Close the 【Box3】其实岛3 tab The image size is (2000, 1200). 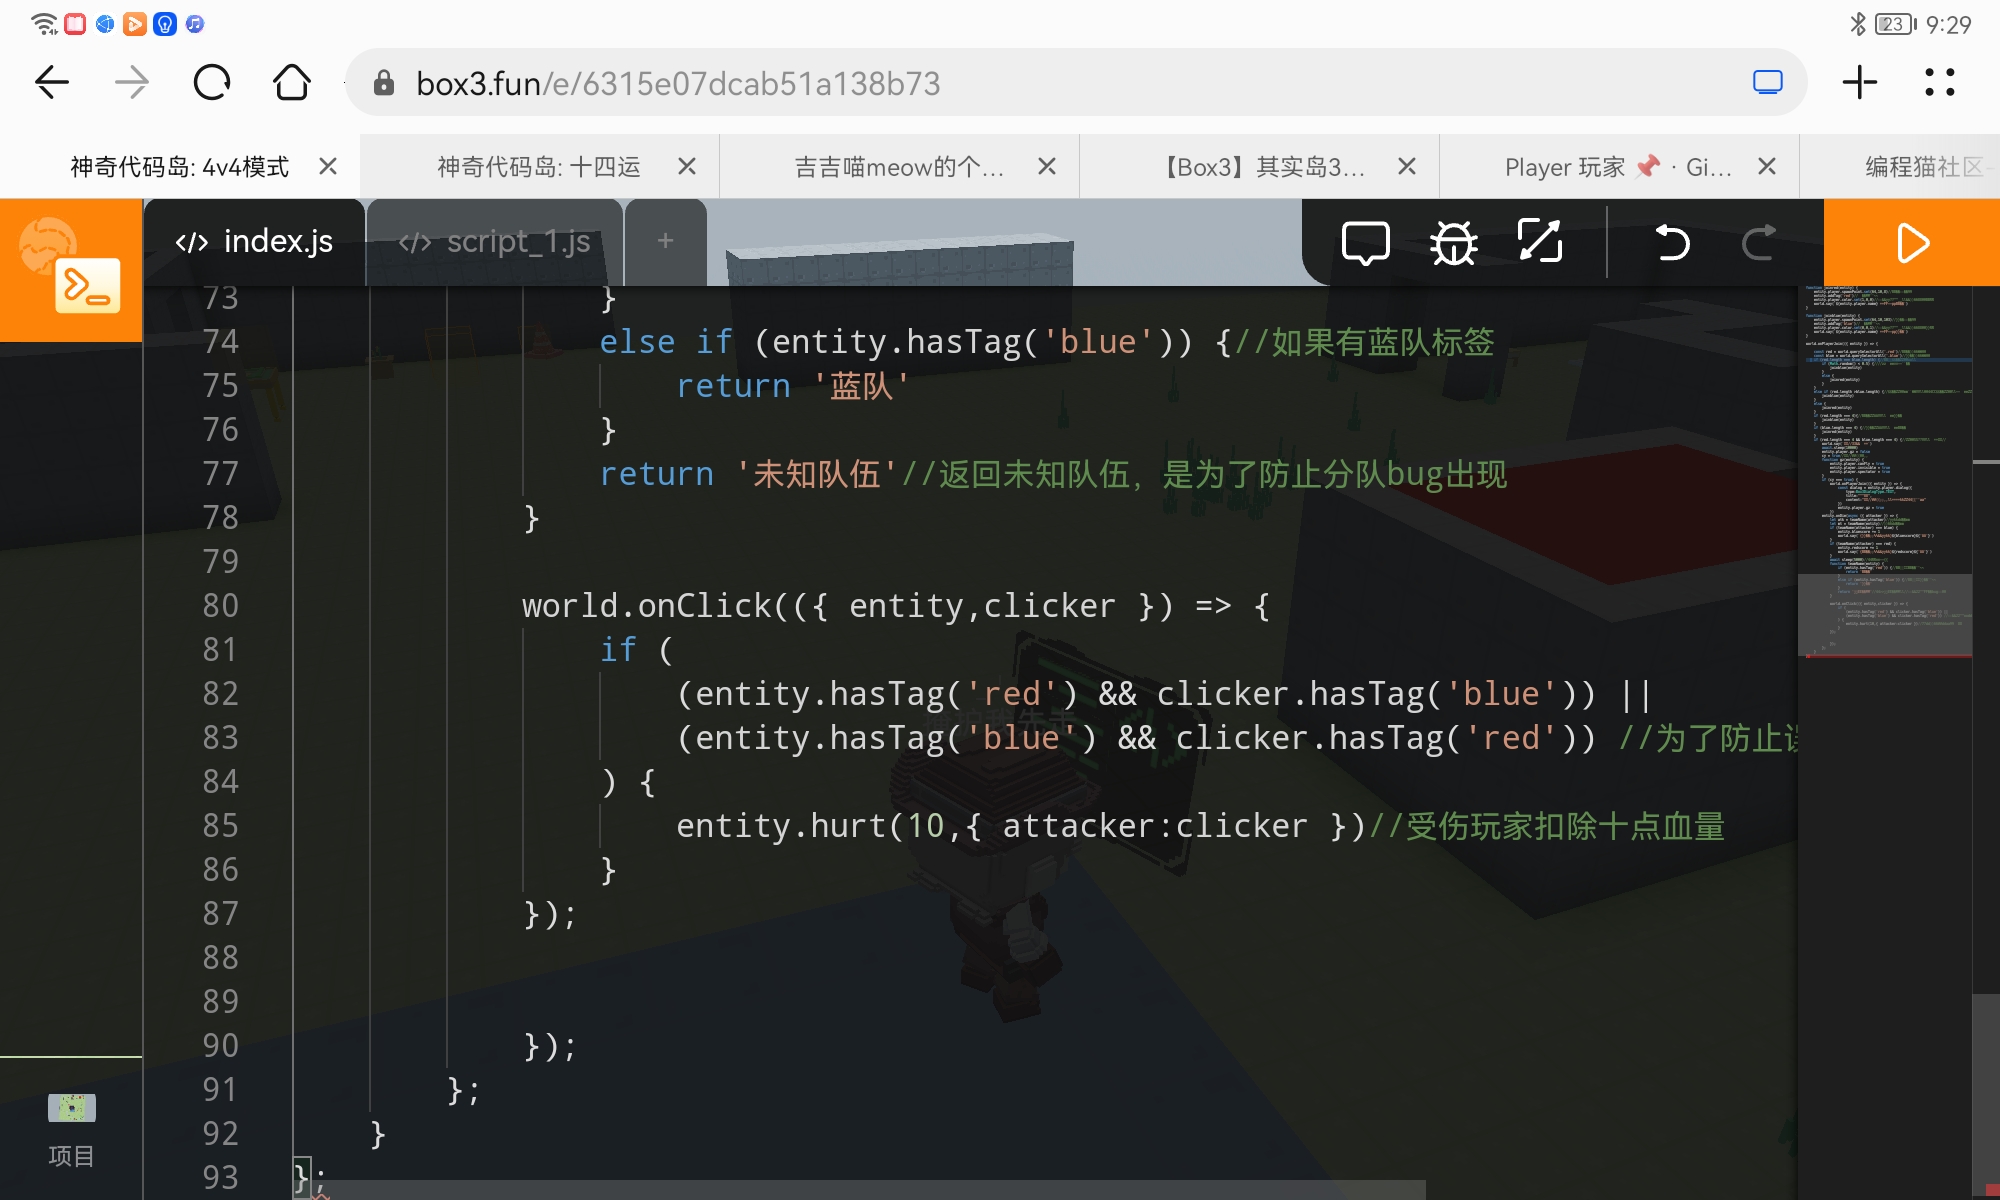coord(1407,167)
